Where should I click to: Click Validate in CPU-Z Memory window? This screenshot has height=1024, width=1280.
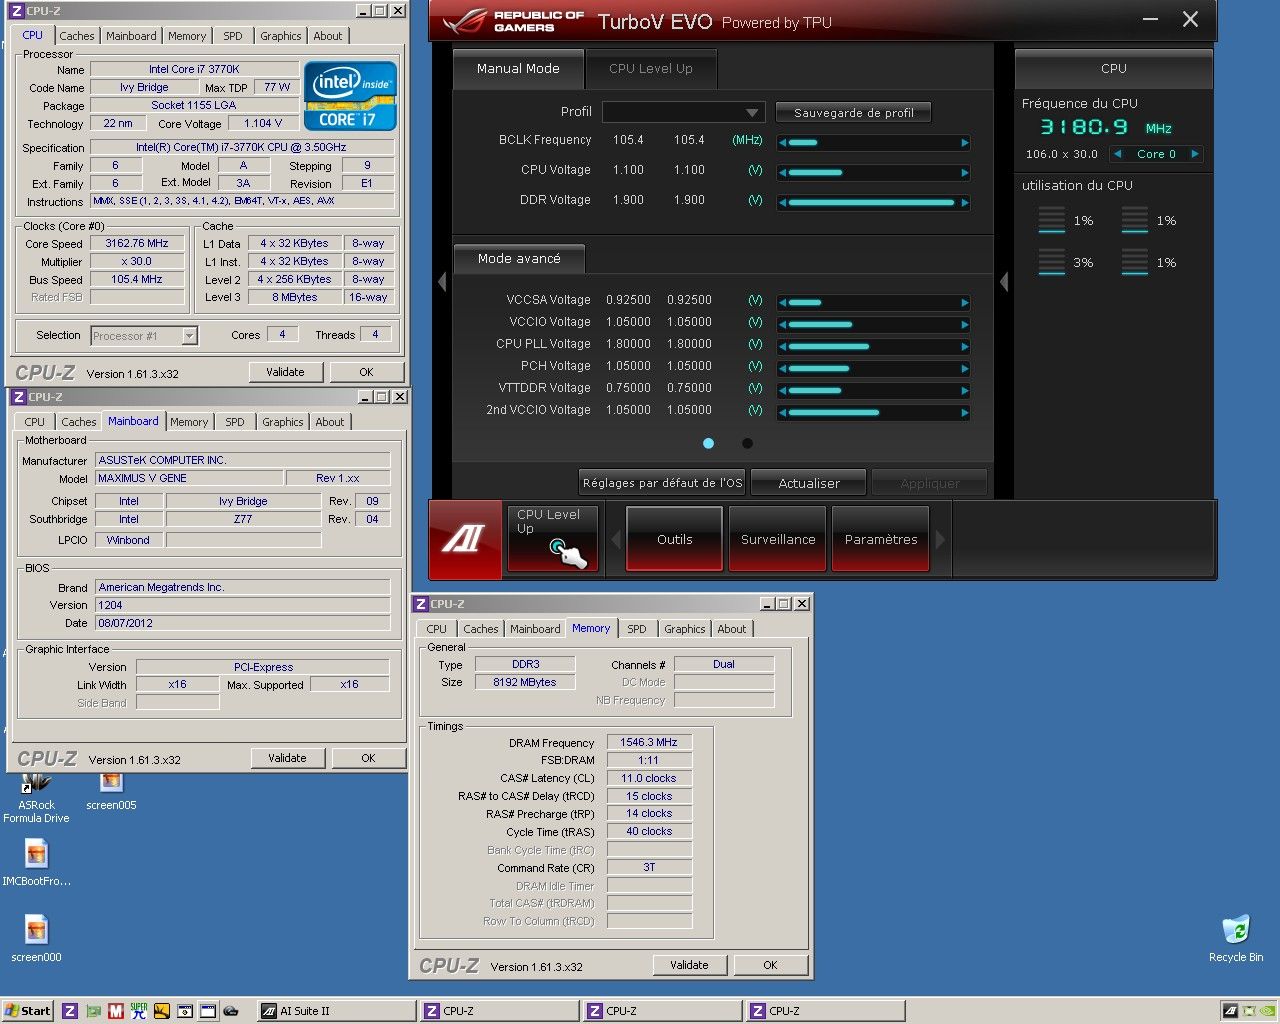pos(689,965)
